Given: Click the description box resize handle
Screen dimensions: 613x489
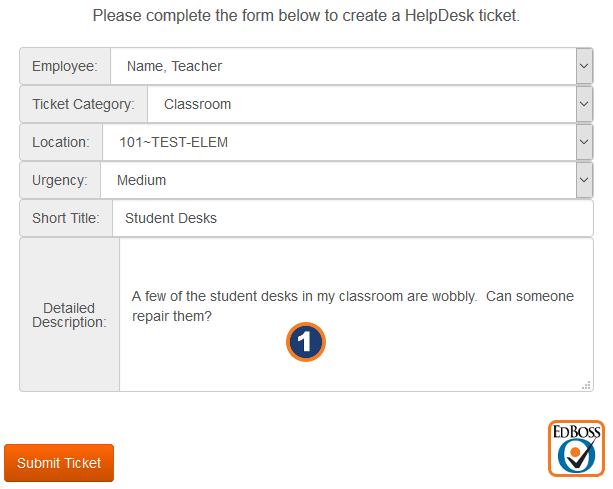Looking at the screenshot, I should [587, 384].
